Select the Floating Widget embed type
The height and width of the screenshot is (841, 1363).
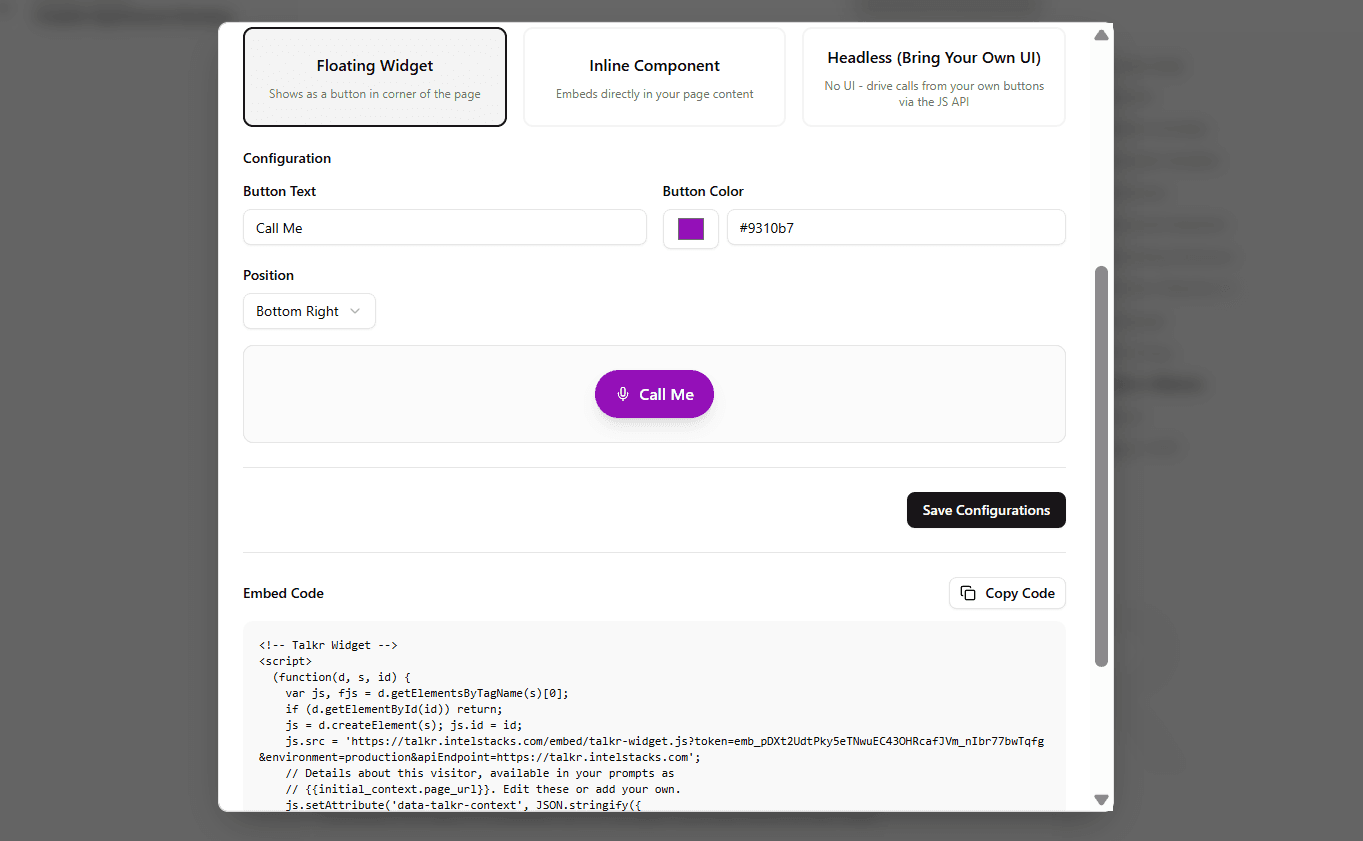(375, 77)
